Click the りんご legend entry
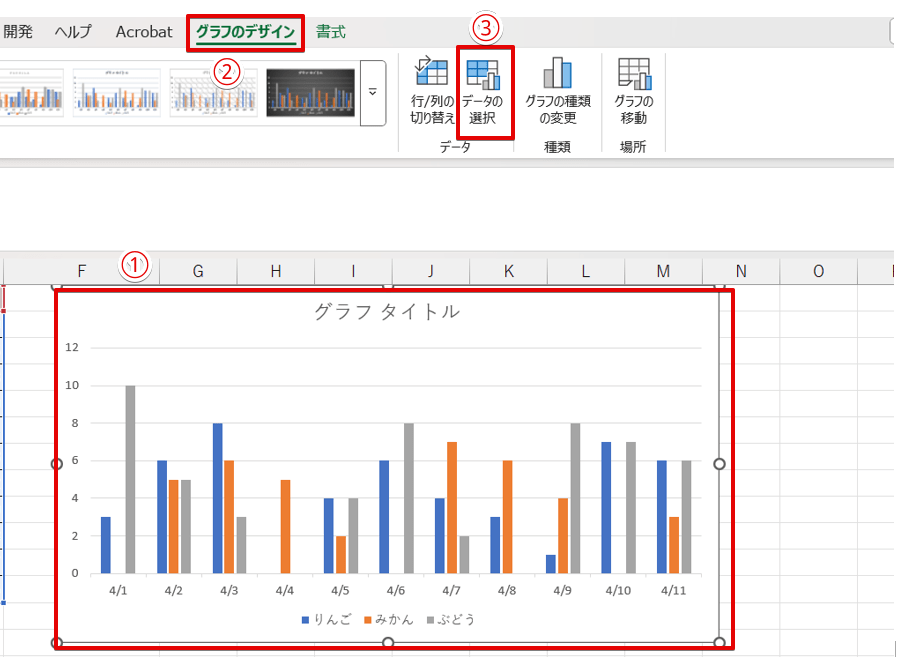This screenshot has height=657, width=897. [325, 620]
